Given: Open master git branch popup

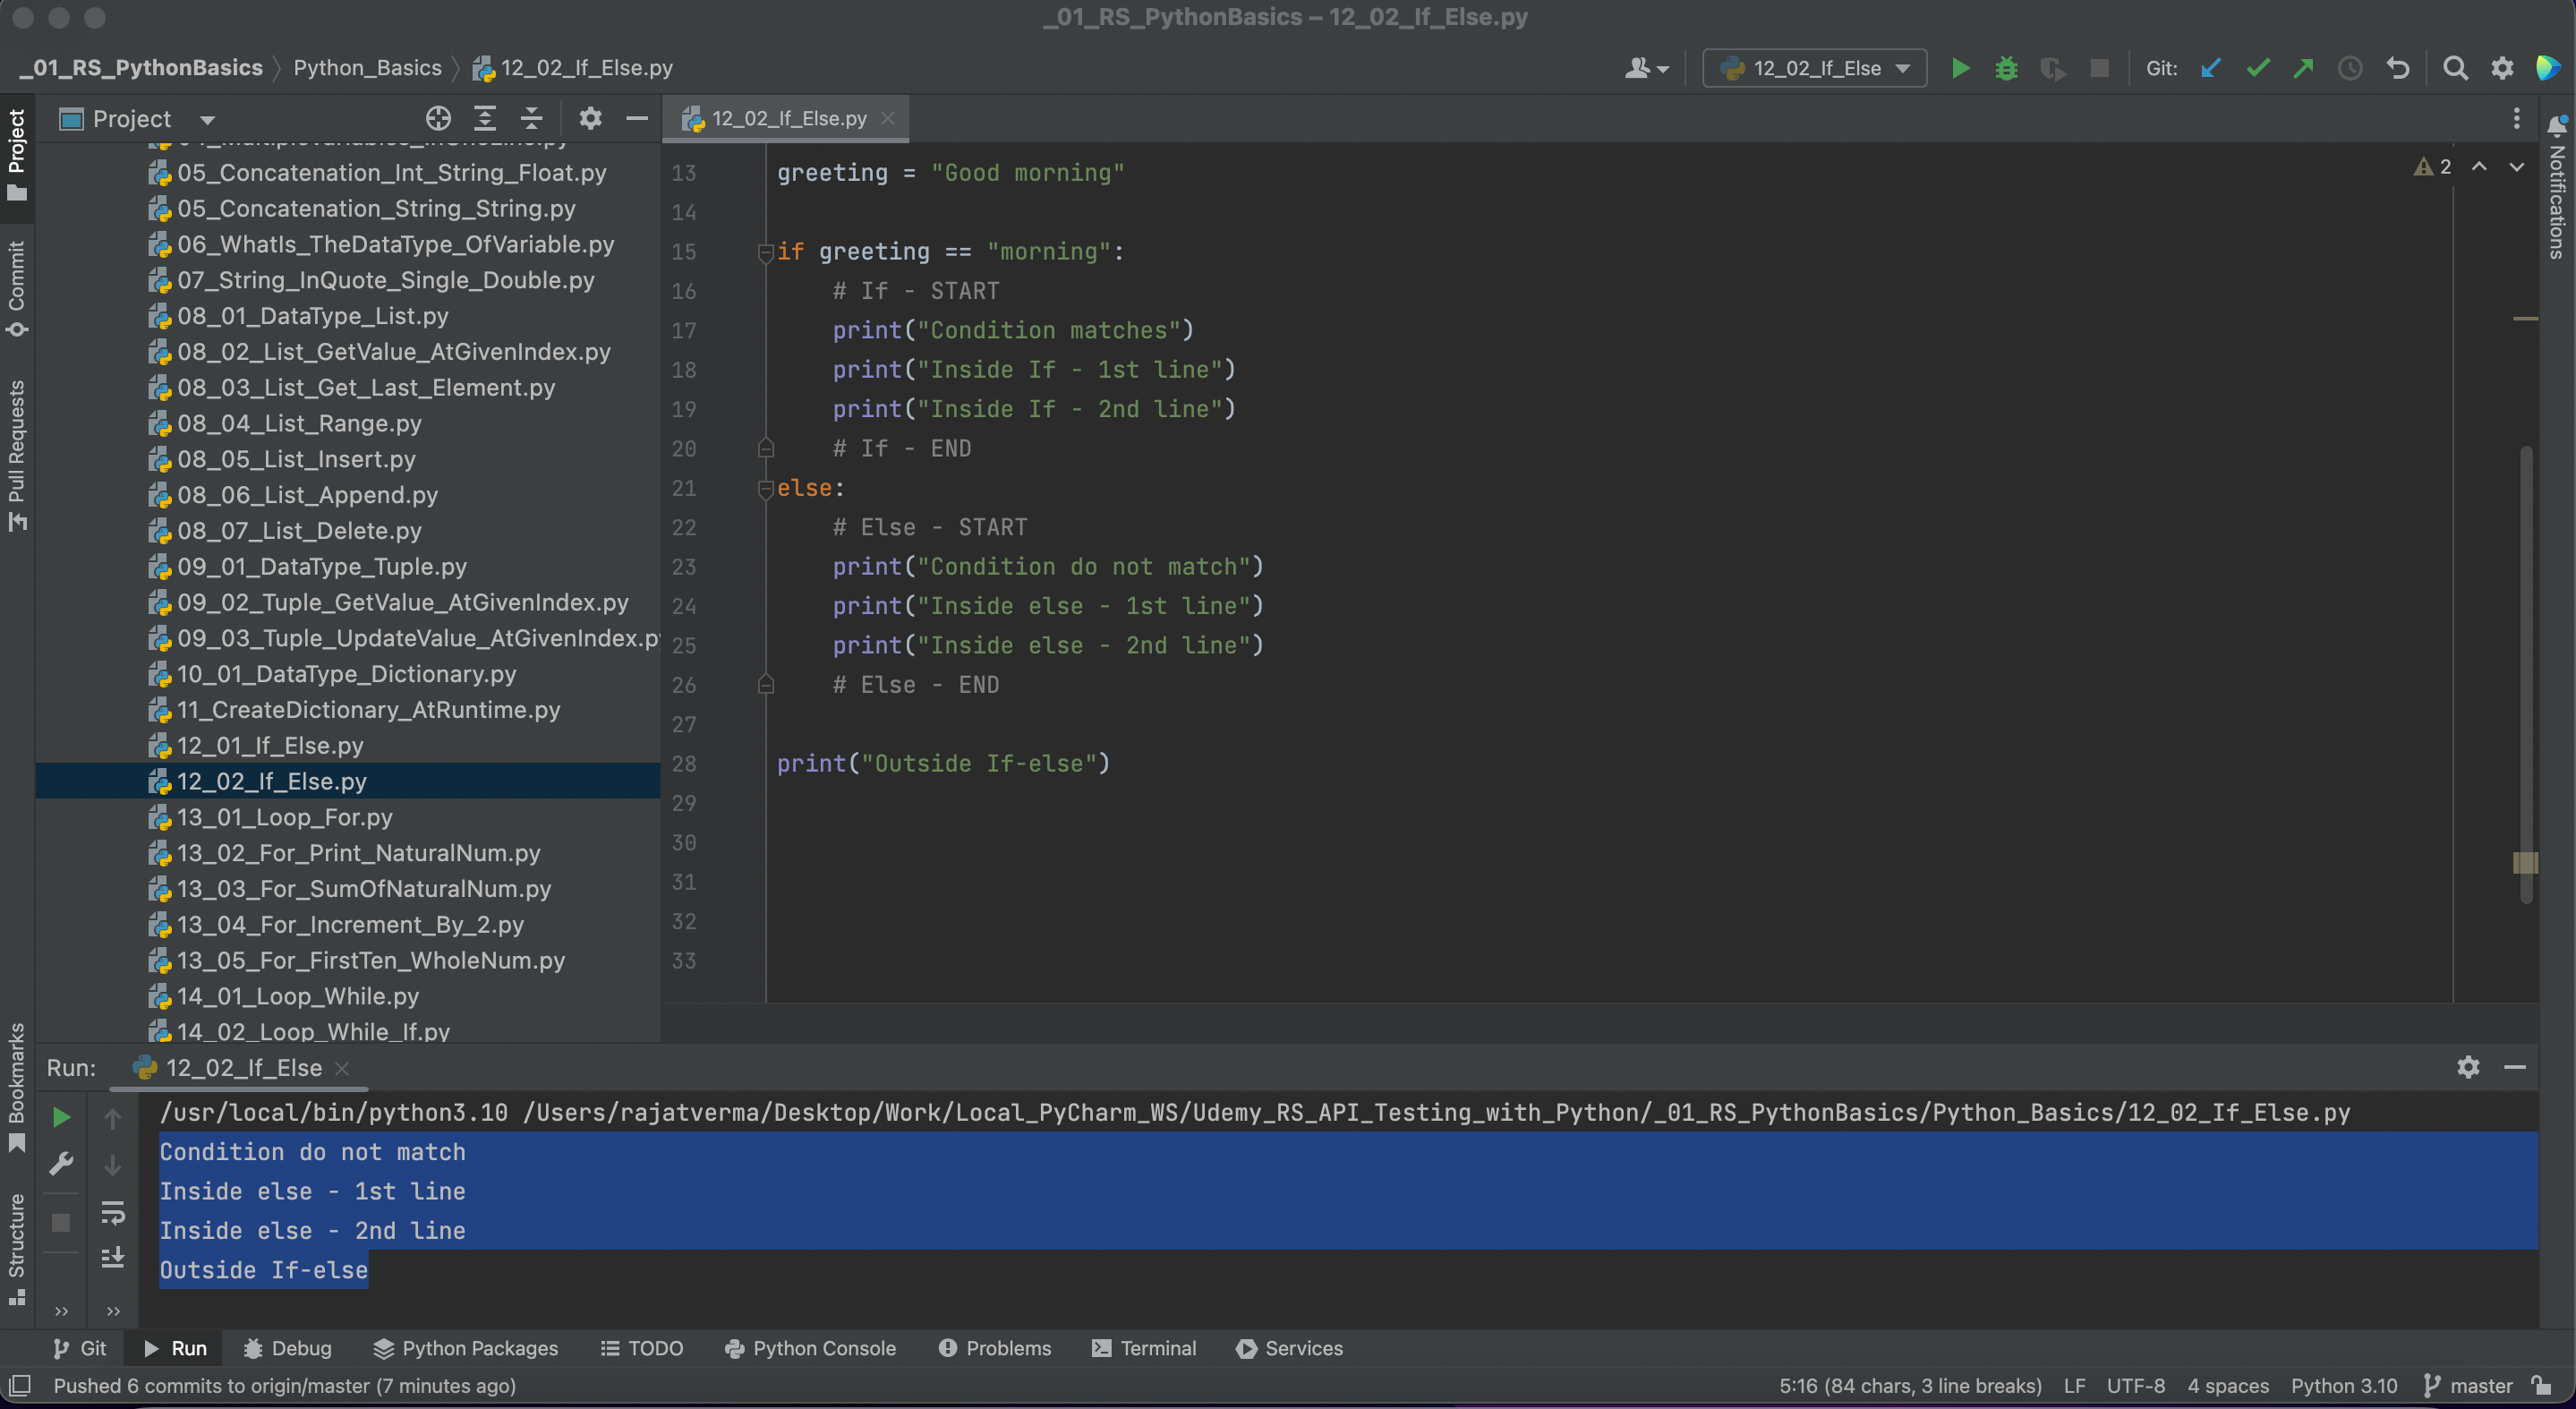Looking at the screenshot, I should [2468, 1386].
